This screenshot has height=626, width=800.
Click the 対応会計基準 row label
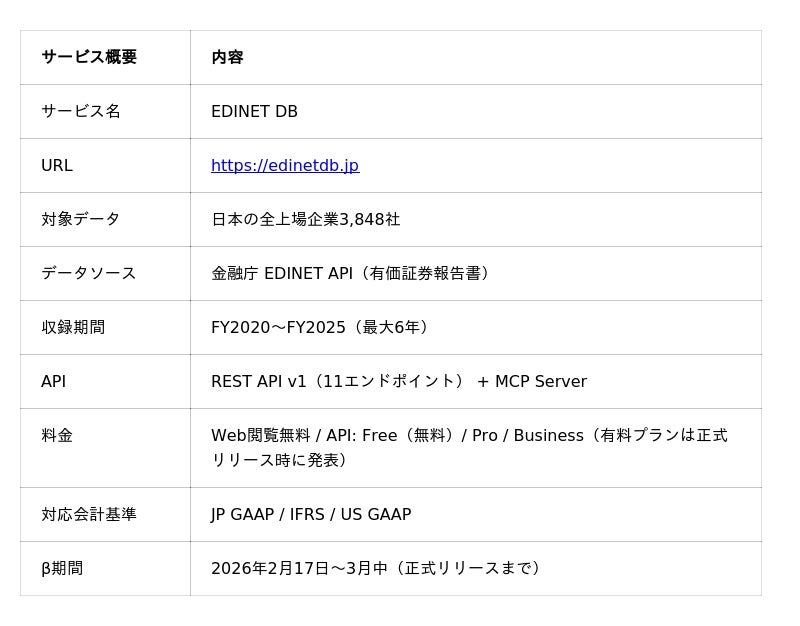point(89,515)
